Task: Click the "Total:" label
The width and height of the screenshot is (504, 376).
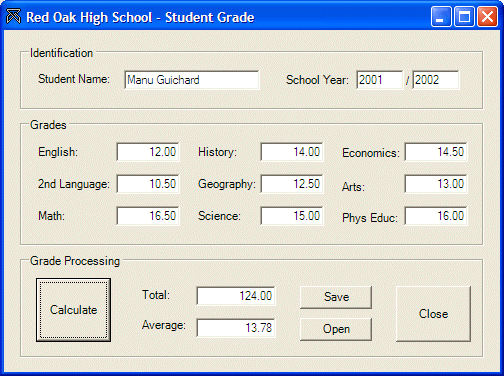Action: tap(156, 295)
